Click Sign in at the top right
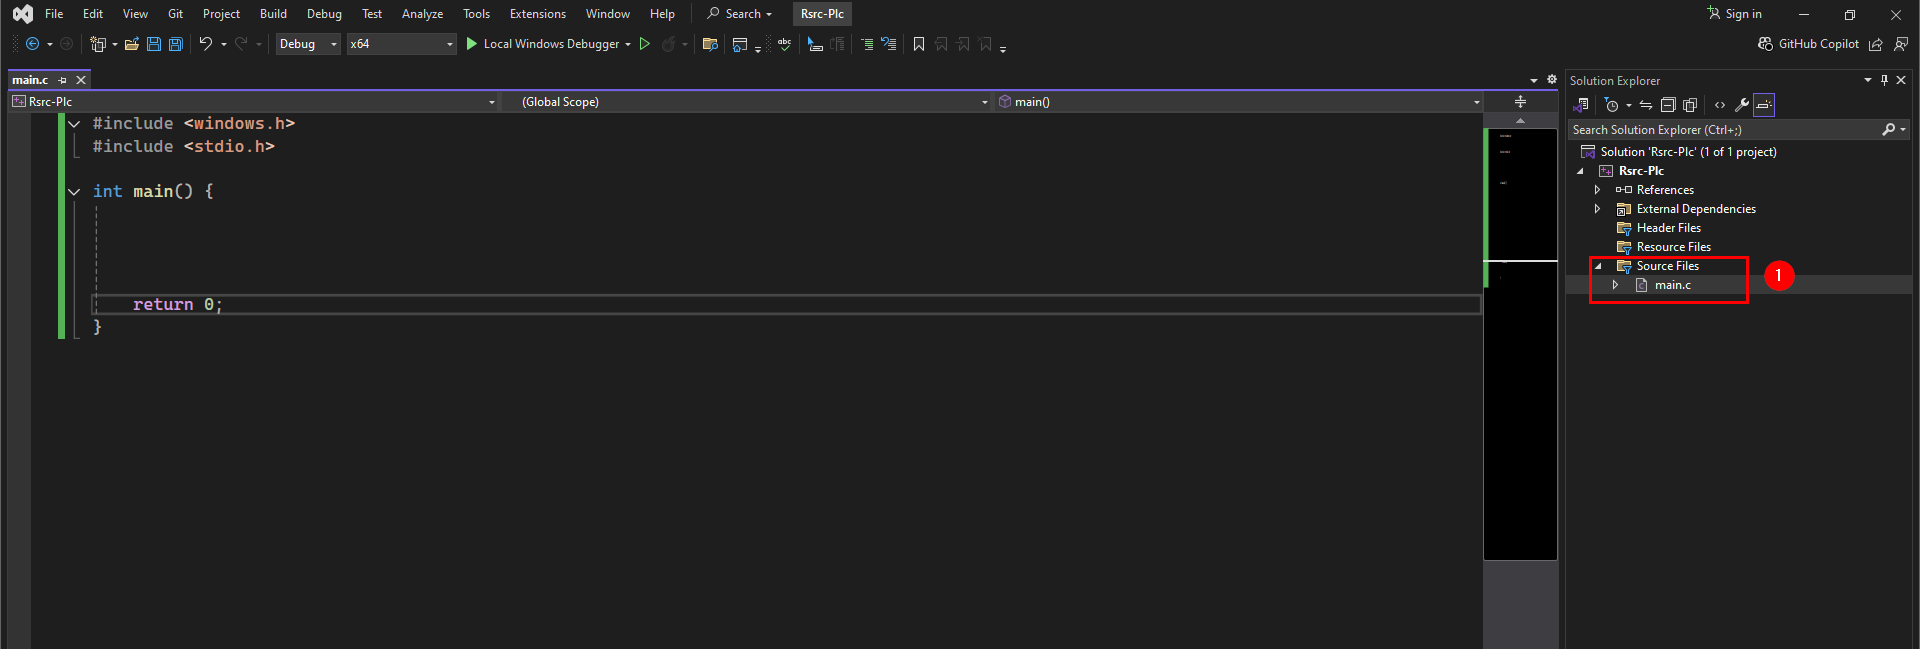This screenshot has width=1920, height=649. pyautogui.click(x=1735, y=14)
